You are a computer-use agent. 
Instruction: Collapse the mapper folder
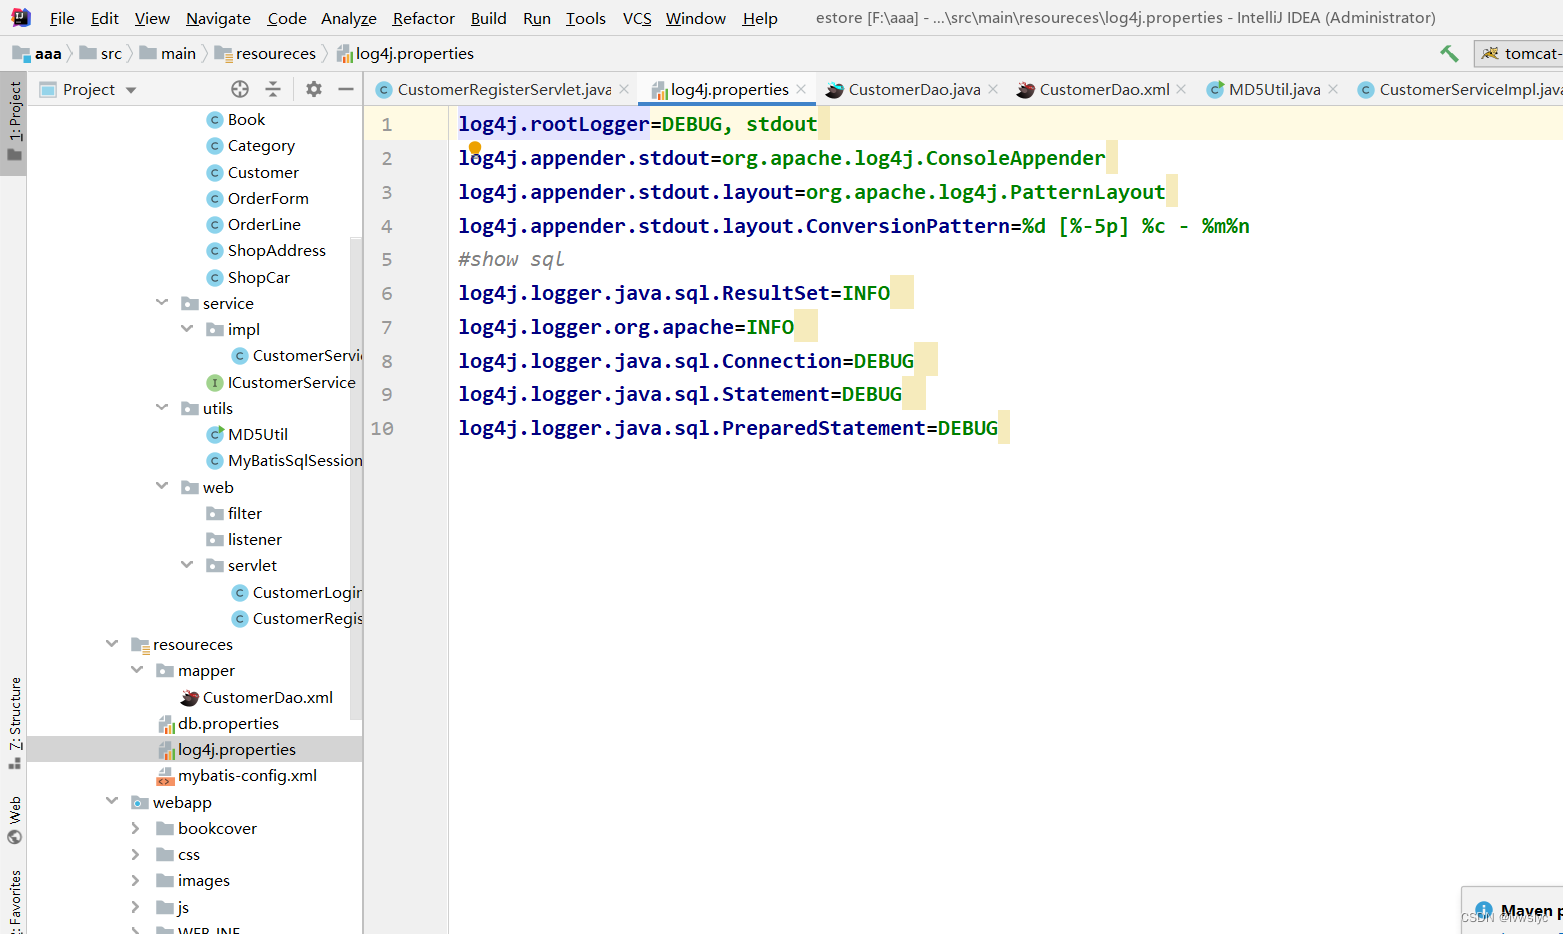pyautogui.click(x=137, y=669)
